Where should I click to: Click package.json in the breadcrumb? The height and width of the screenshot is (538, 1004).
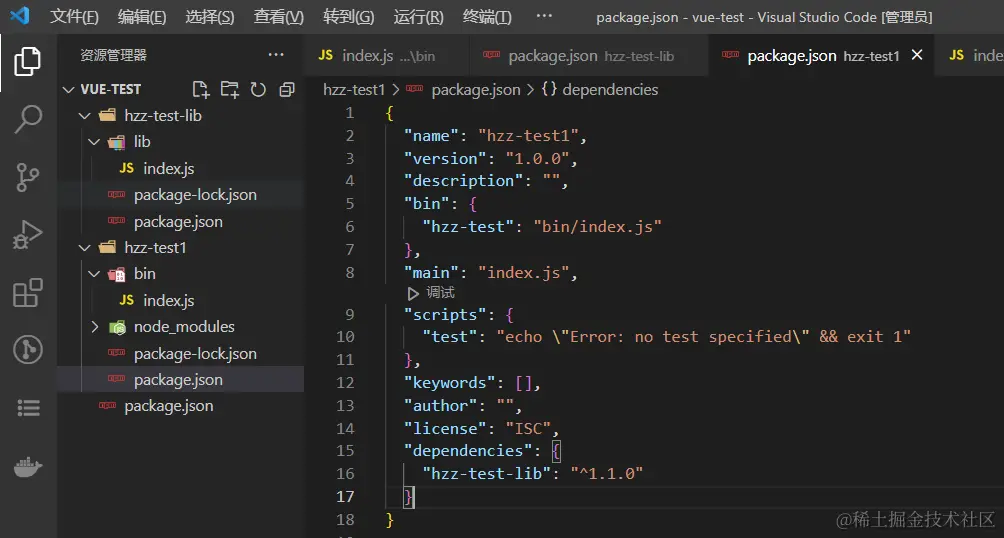(x=476, y=90)
